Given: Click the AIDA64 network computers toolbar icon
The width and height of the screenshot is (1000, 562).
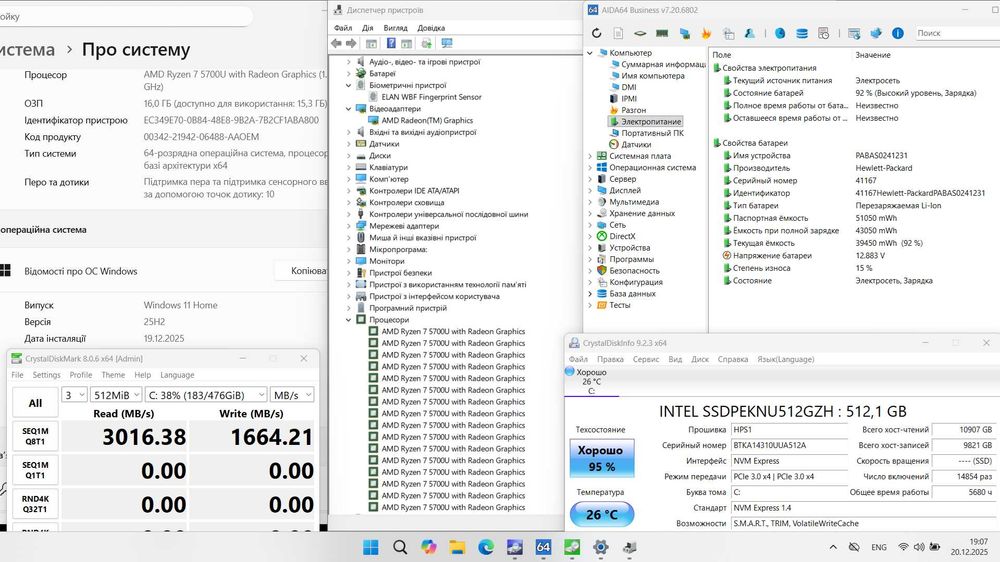Looking at the screenshot, I should pyautogui.click(x=684, y=33).
